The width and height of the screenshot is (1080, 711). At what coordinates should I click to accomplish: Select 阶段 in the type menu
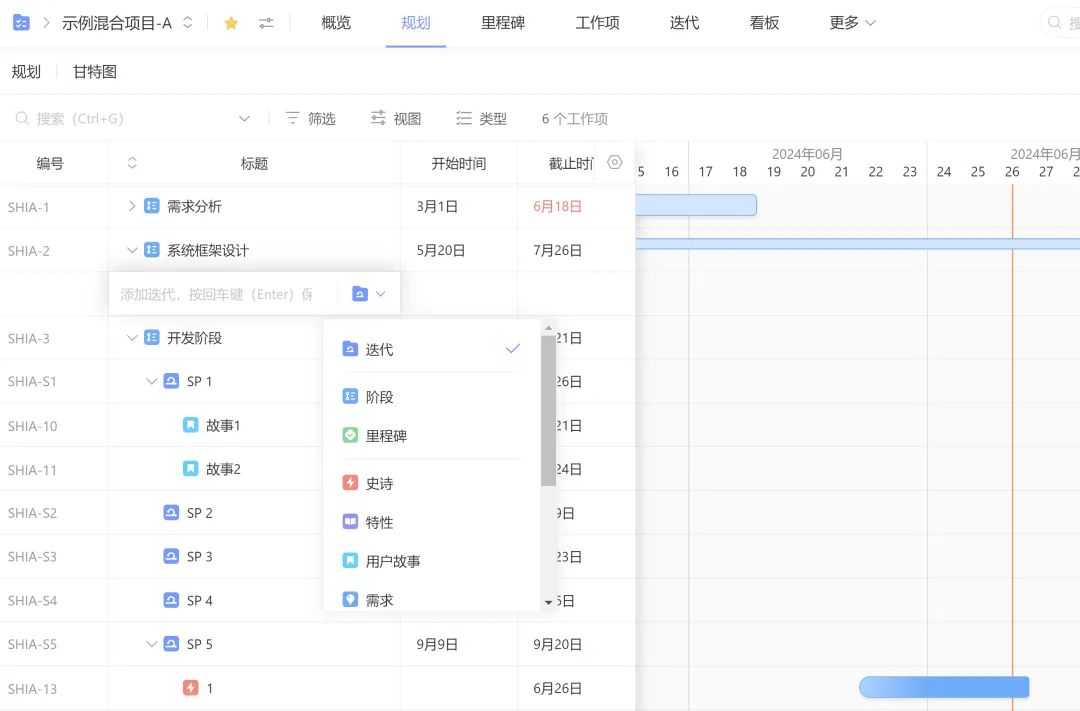tap(431, 397)
